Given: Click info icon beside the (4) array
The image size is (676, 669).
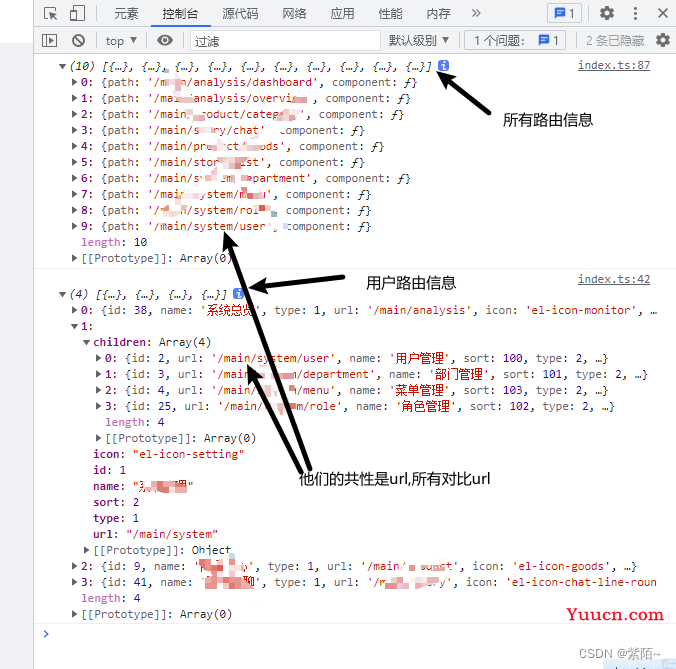Looking at the screenshot, I should click(238, 294).
